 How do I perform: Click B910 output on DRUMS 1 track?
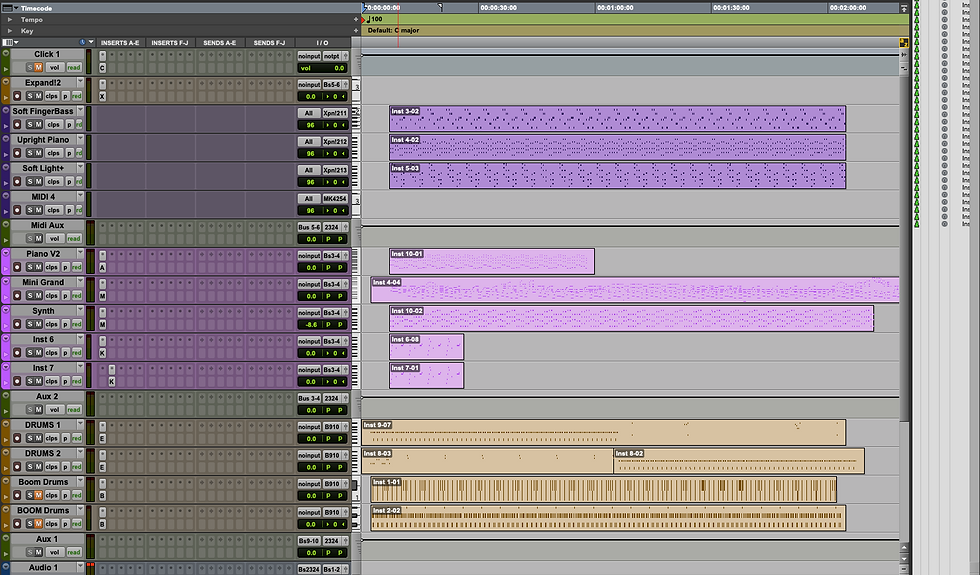[332, 427]
